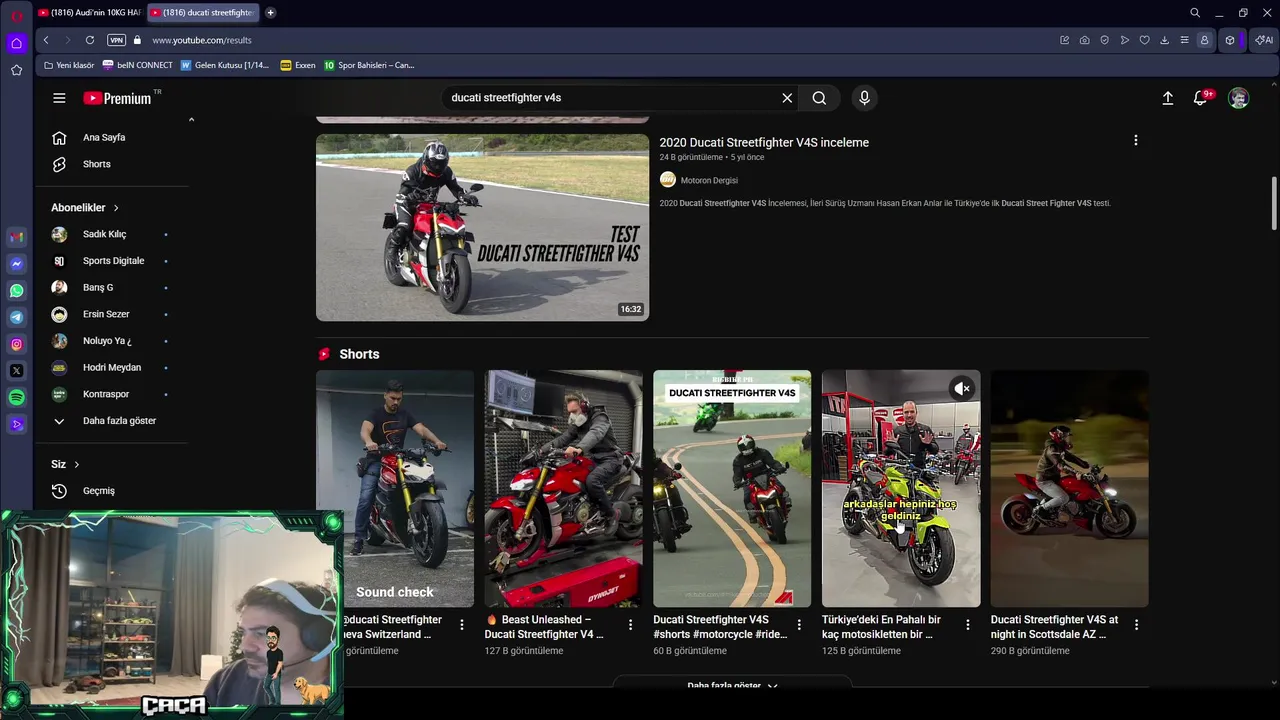The image size is (1280, 720).
Task: Take a snapshot with the camera icon
Action: pos(1084,40)
